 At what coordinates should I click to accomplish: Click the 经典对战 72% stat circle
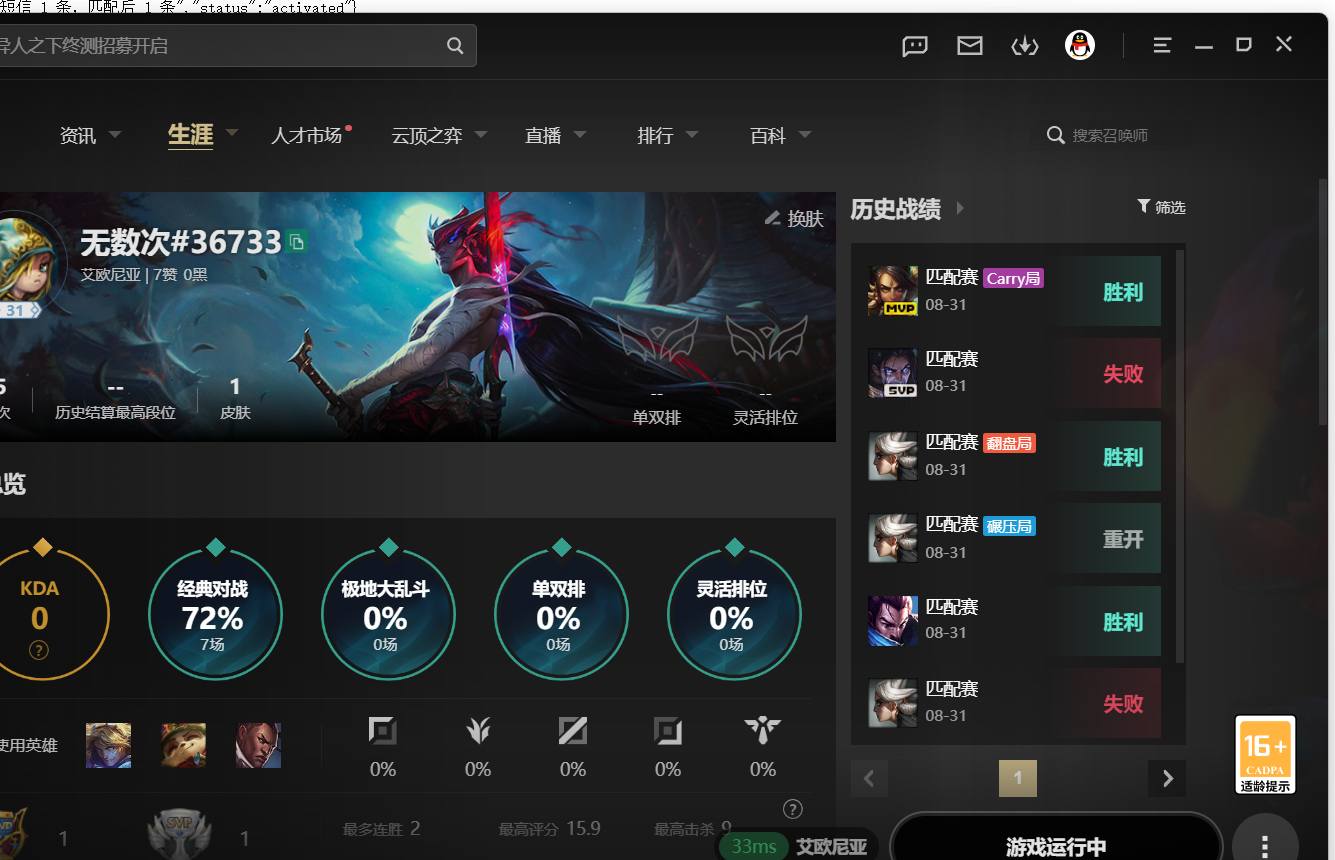click(215, 612)
